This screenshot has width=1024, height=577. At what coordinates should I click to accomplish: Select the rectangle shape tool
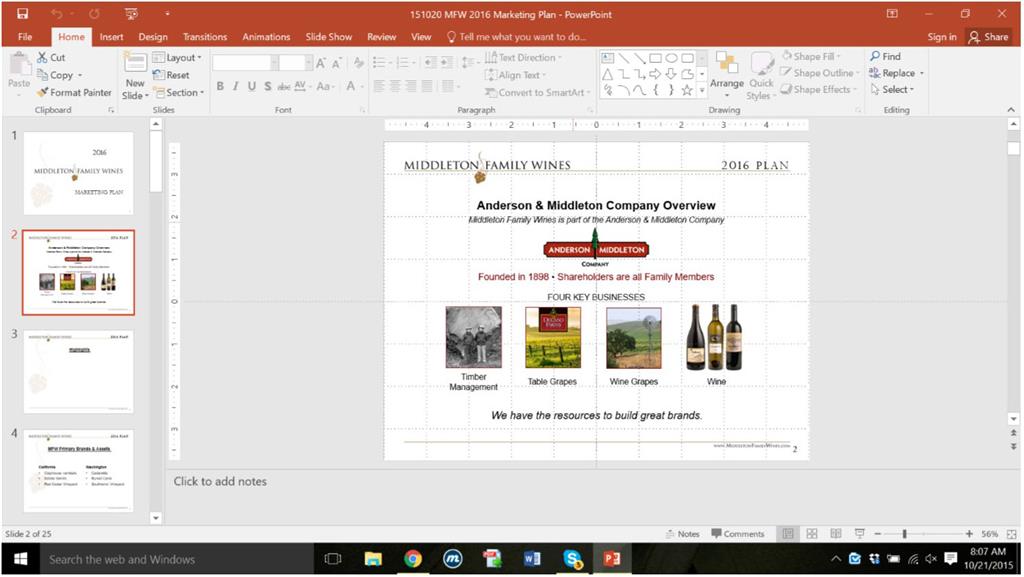pos(656,58)
